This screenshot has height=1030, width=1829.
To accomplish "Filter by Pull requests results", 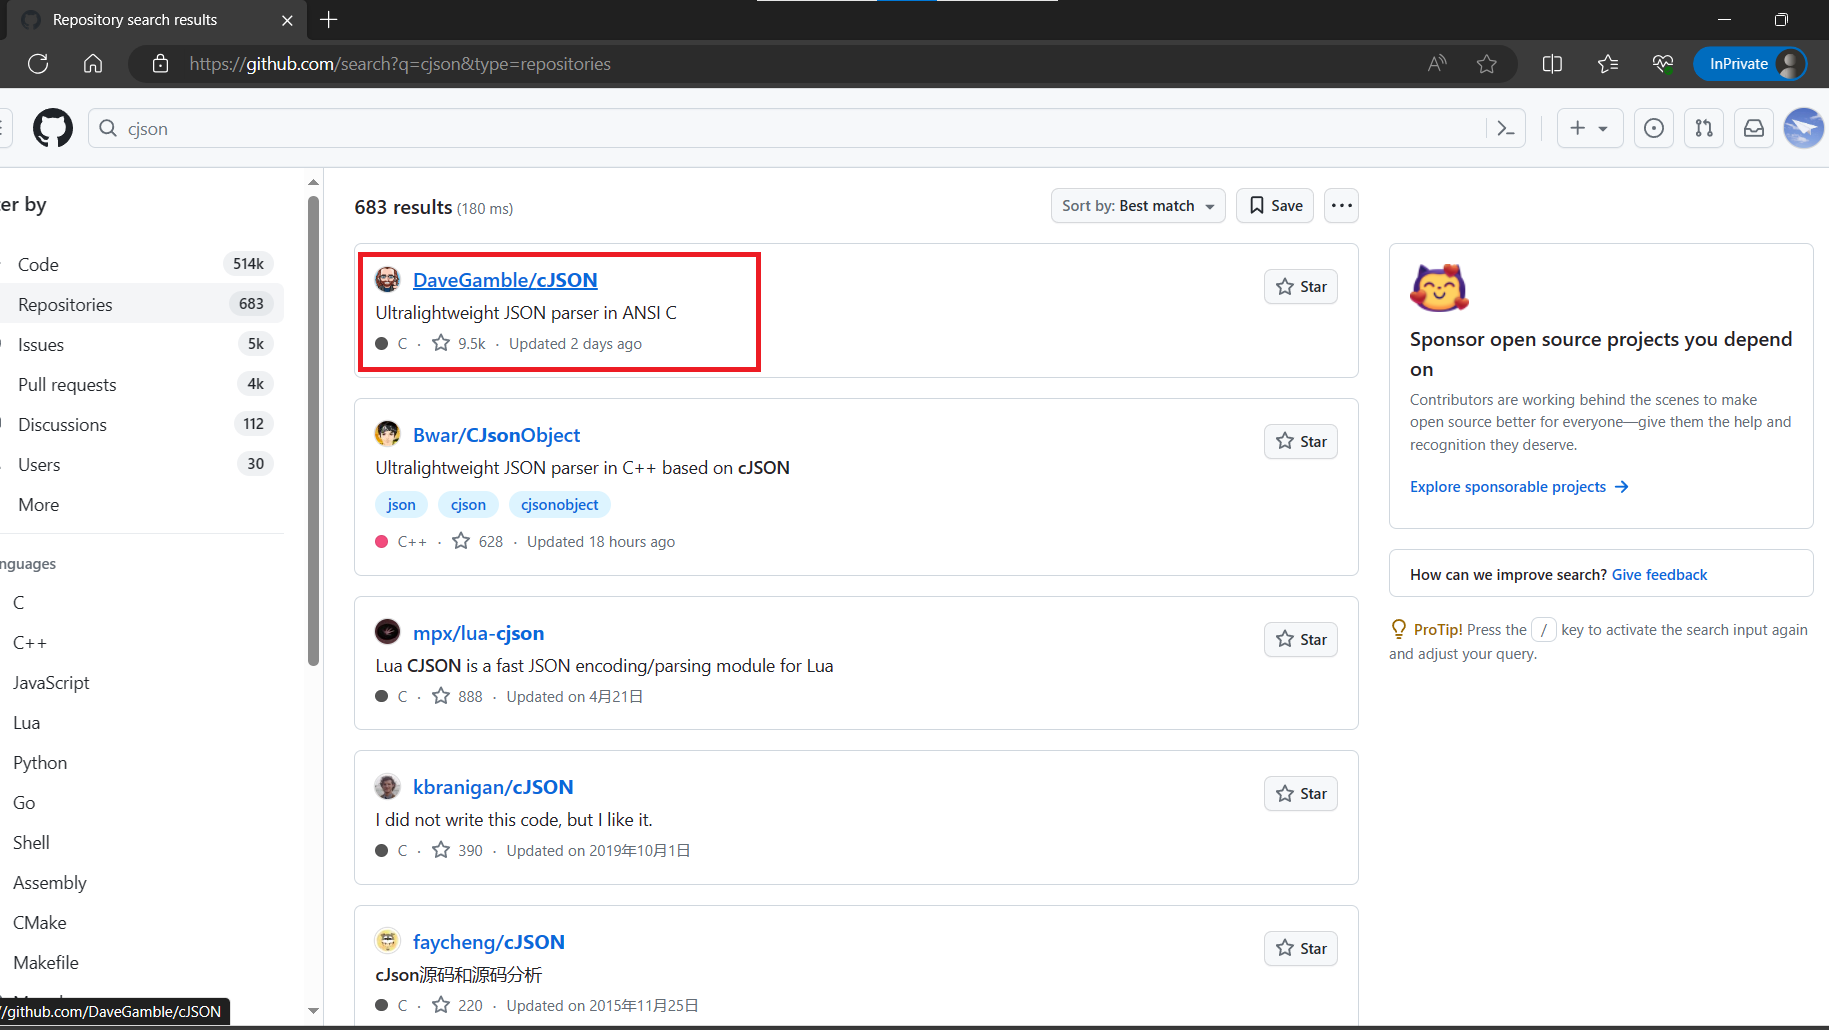I will 140,384.
